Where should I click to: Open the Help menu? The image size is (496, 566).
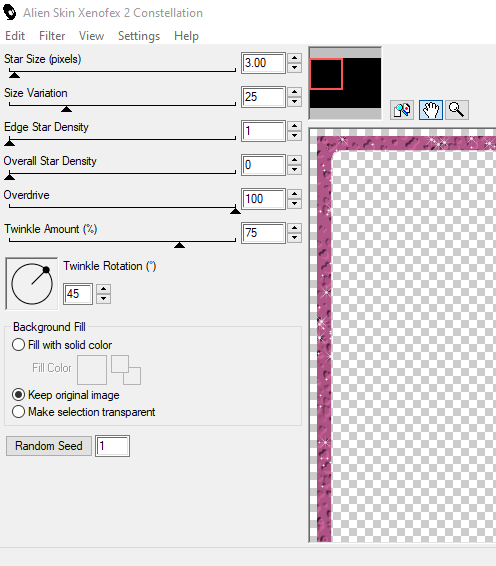point(186,36)
